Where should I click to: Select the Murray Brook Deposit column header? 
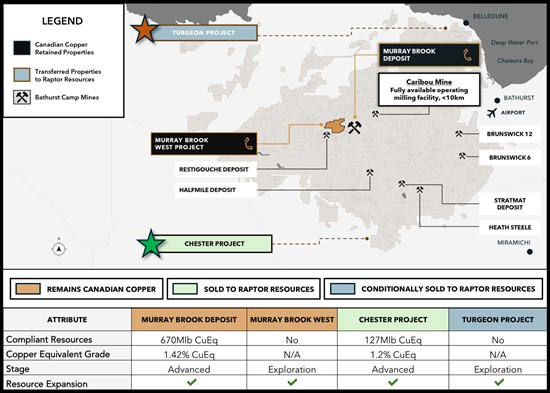pos(189,320)
